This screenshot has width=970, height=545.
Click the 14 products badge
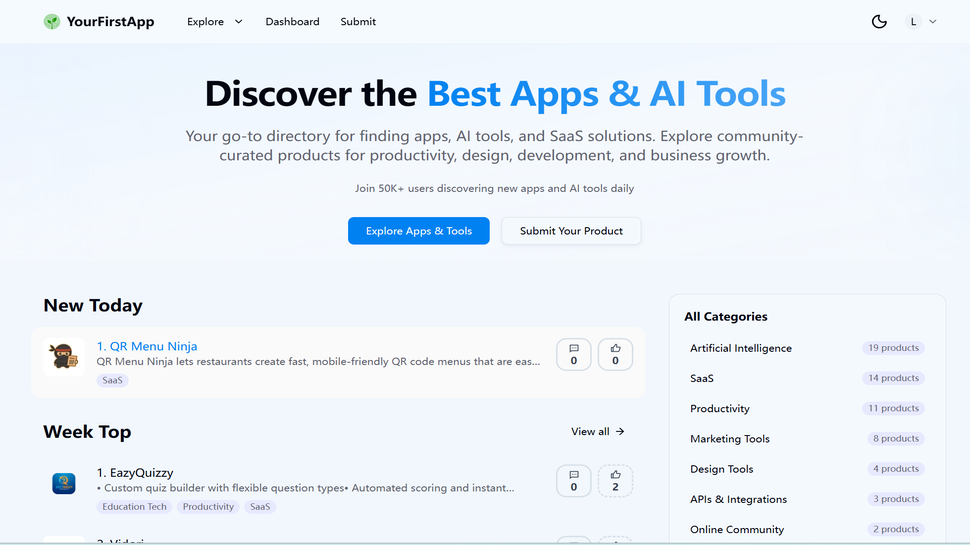893,378
